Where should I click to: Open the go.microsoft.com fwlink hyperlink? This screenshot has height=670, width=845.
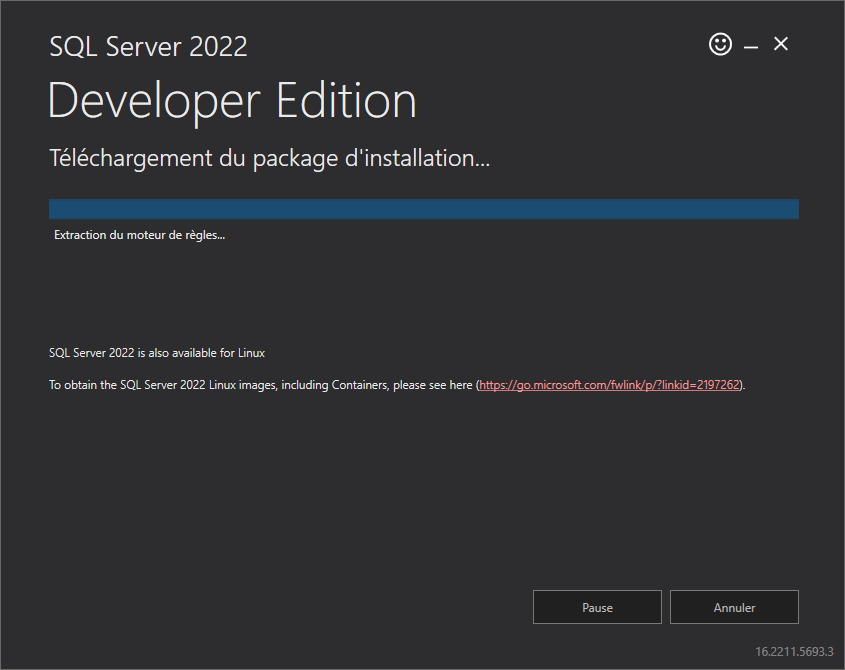[609, 385]
